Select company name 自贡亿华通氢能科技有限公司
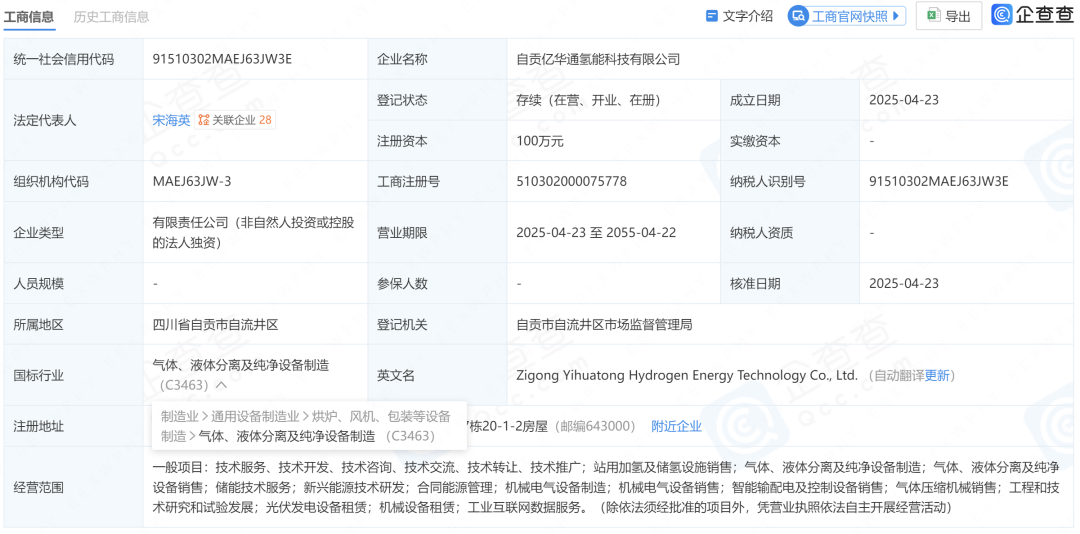Screen dimensions: 1080x534 599,59
